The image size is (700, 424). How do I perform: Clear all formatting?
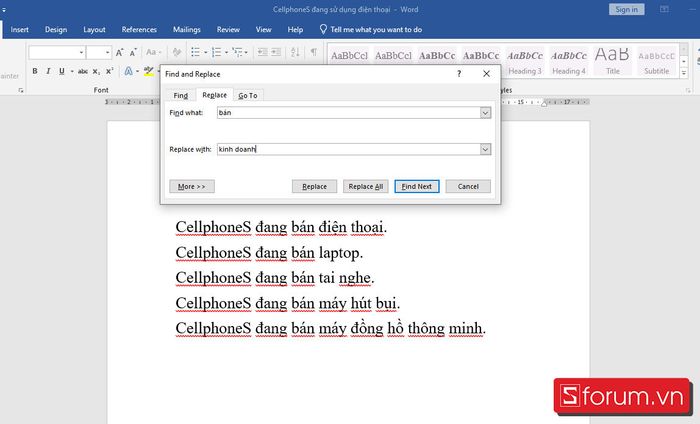pos(177,52)
